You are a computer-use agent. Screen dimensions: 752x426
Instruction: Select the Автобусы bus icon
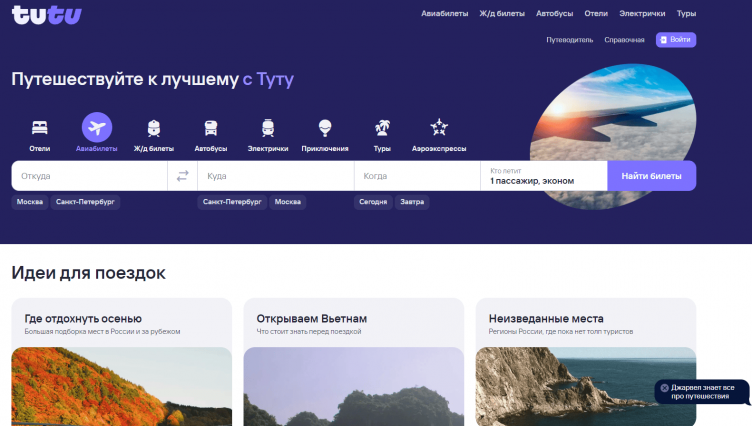211,128
